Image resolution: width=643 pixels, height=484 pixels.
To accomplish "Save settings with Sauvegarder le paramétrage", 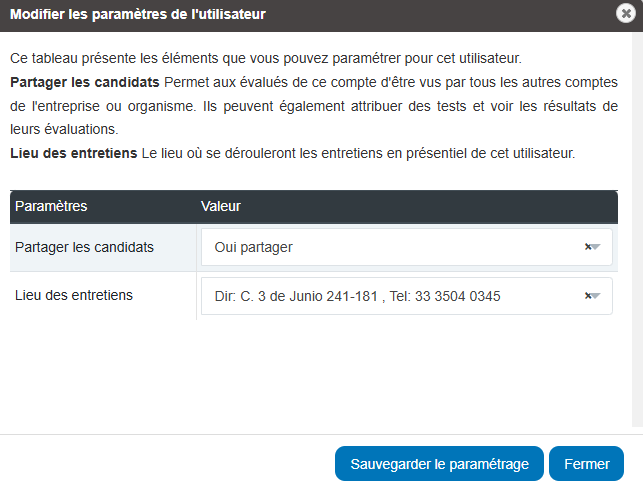I will (439, 463).
